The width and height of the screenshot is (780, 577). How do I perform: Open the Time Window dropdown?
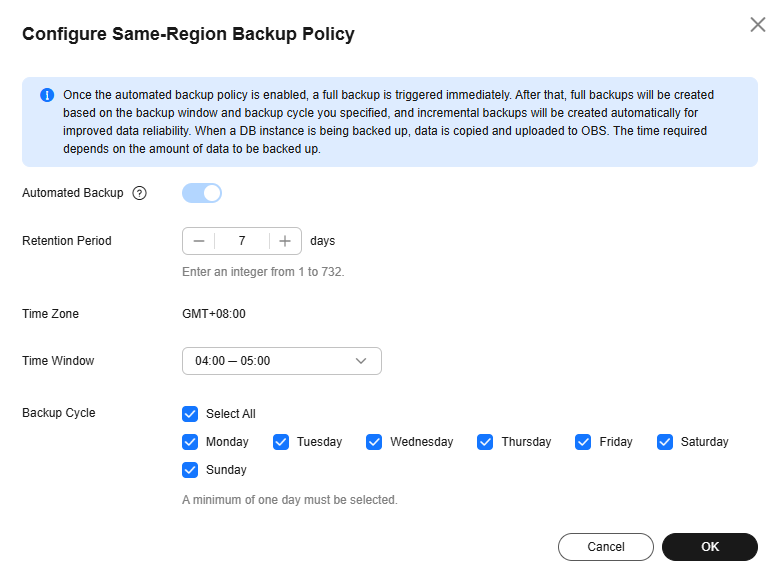(x=281, y=361)
